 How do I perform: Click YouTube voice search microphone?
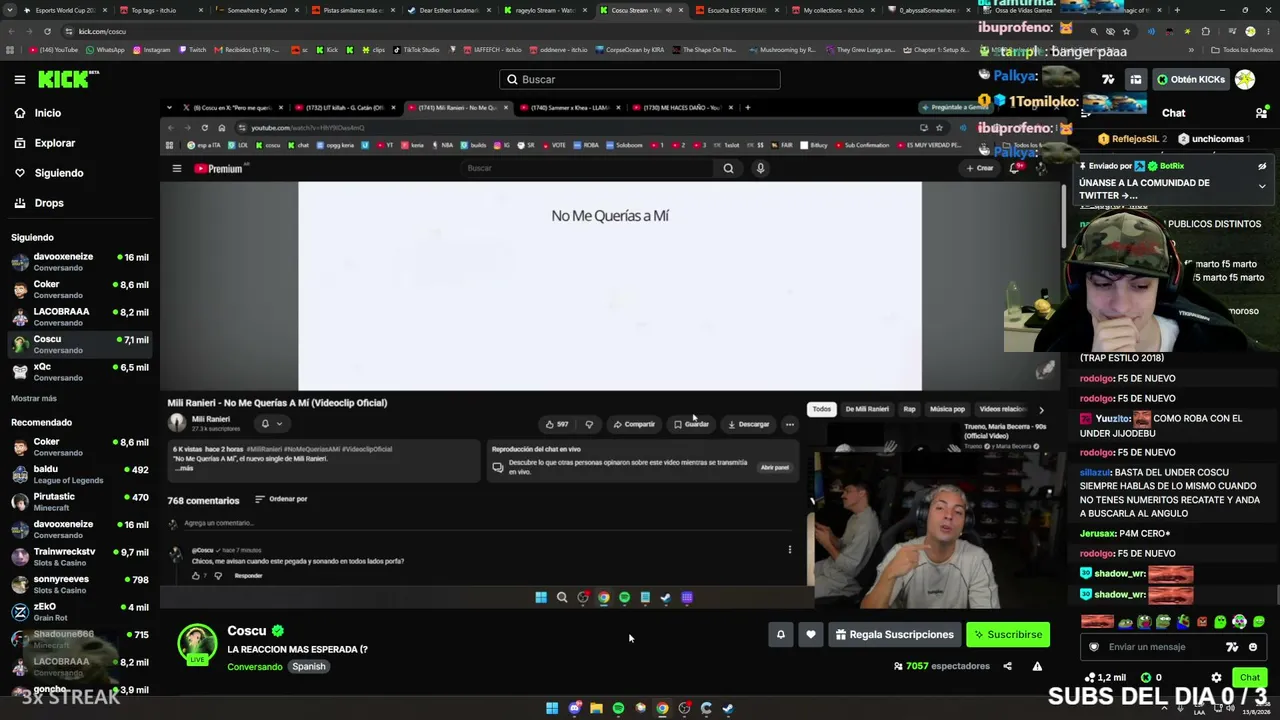click(760, 168)
